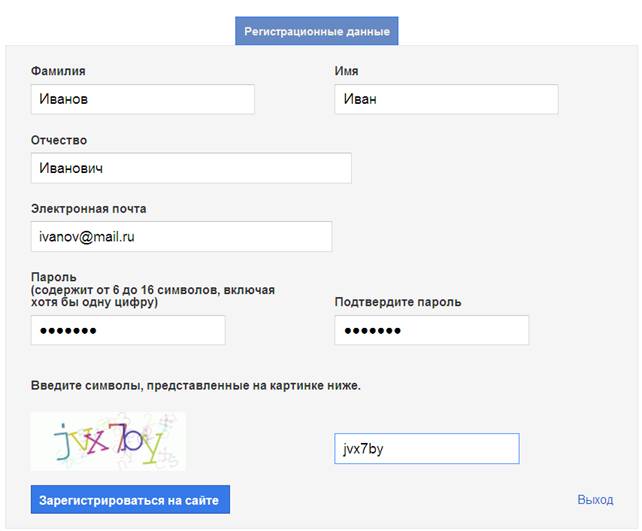Follow the Выход link

pos(595,499)
